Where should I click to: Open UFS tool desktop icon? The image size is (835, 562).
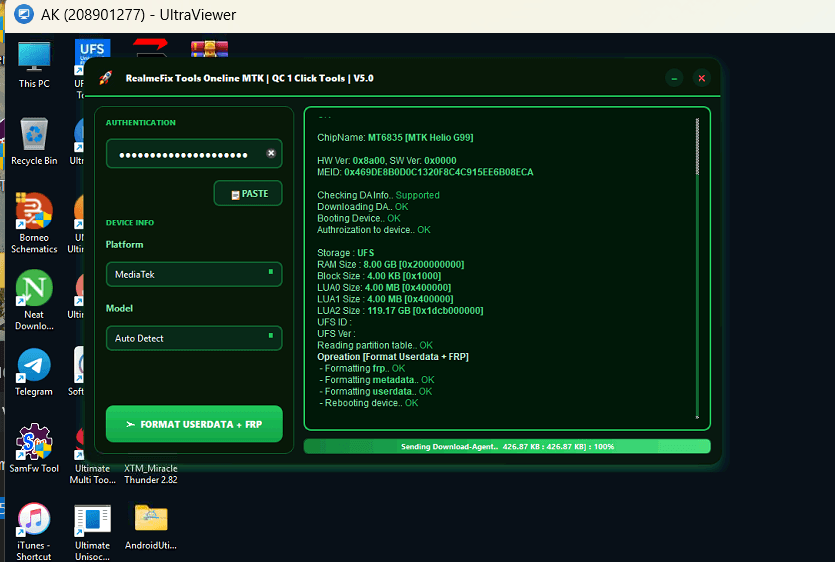tap(92, 49)
